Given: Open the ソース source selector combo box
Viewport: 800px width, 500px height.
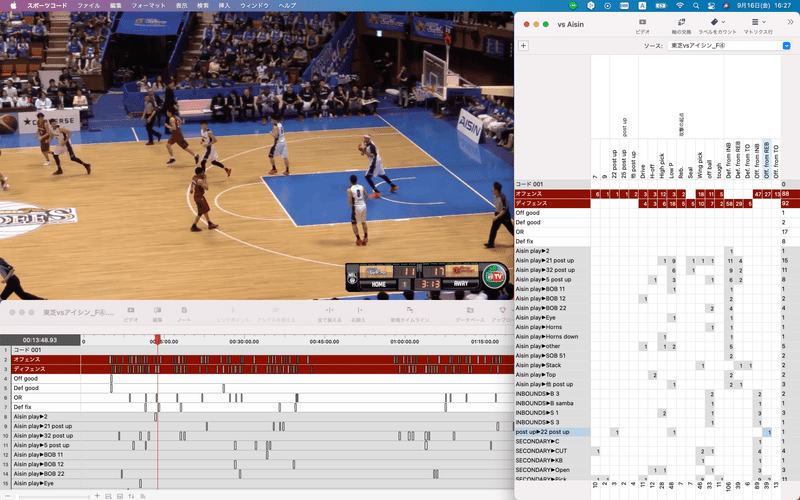Looking at the screenshot, I should click(729, 46).
